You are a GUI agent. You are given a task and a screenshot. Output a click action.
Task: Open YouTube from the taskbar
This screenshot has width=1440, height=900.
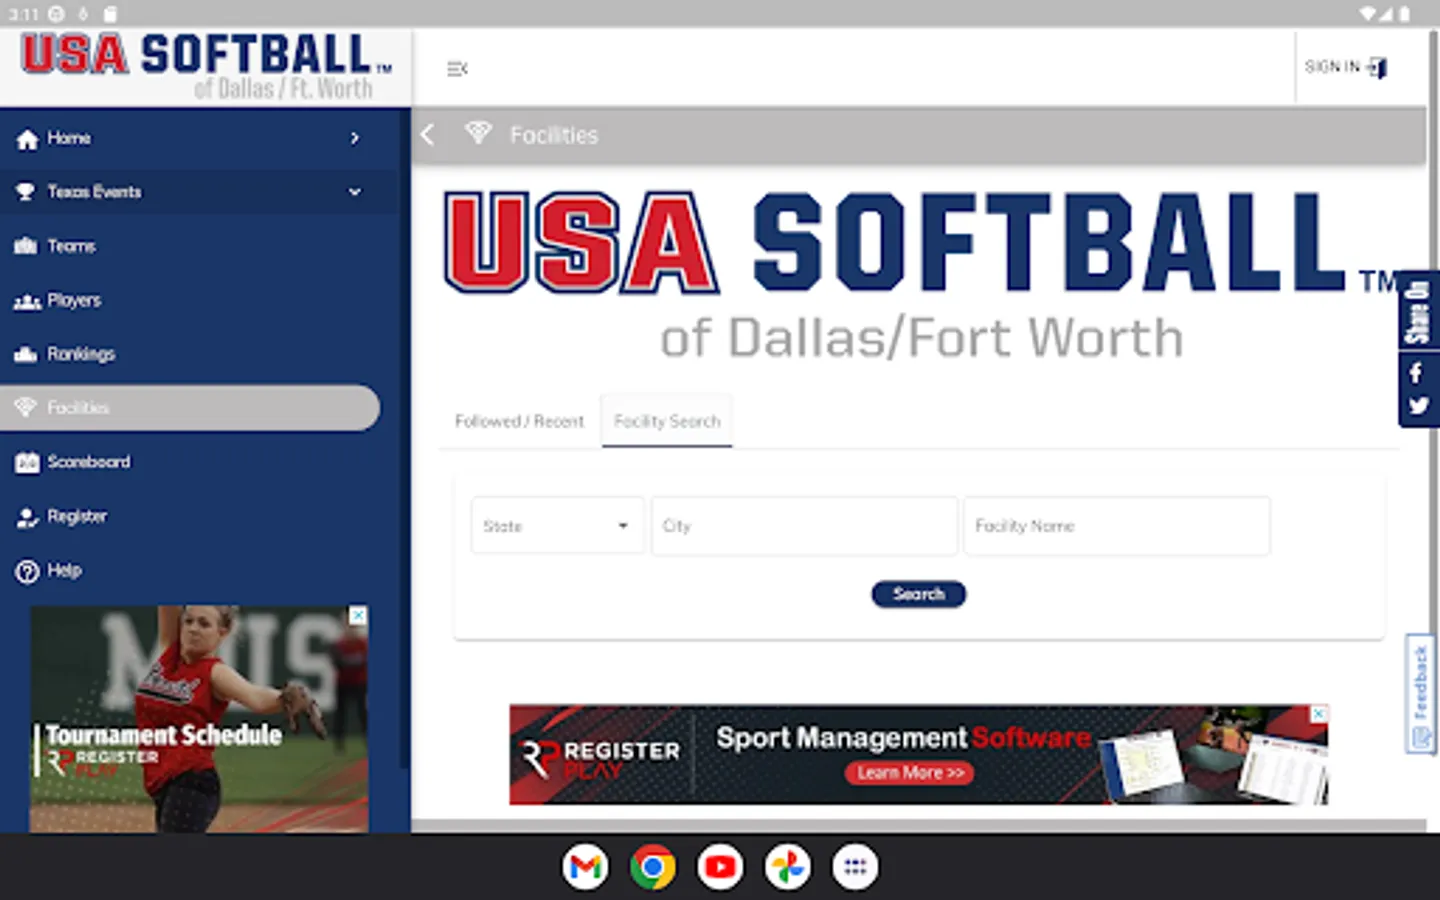point(720,867)
